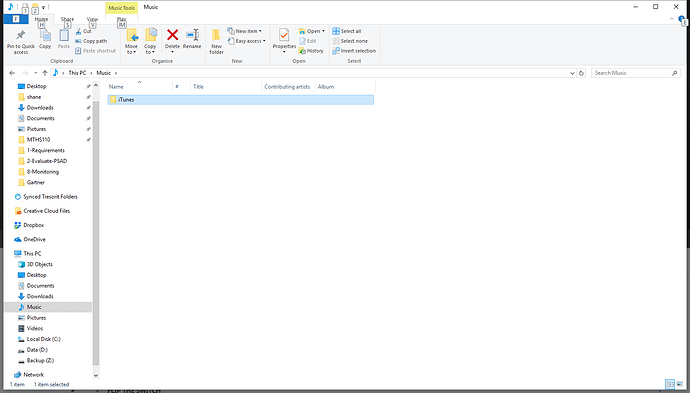The width and height of the screenshot is (690, 393).
Task: Show file History
Action: pos(311,51)
